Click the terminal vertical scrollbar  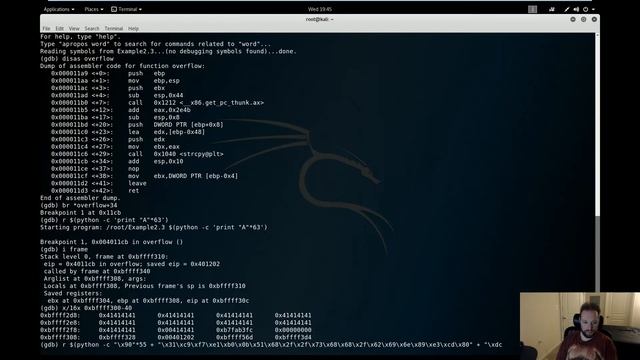[597, 163]
